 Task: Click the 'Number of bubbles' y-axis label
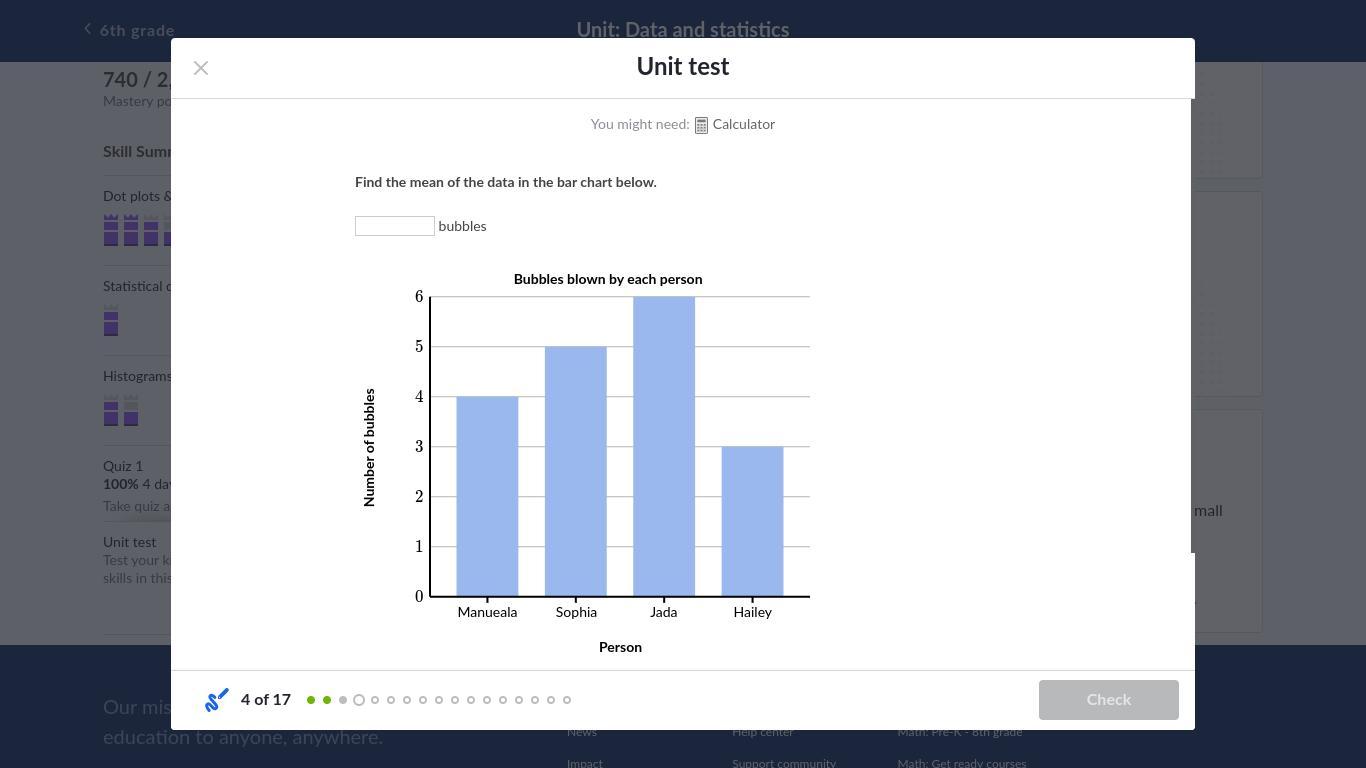(369, 448)
